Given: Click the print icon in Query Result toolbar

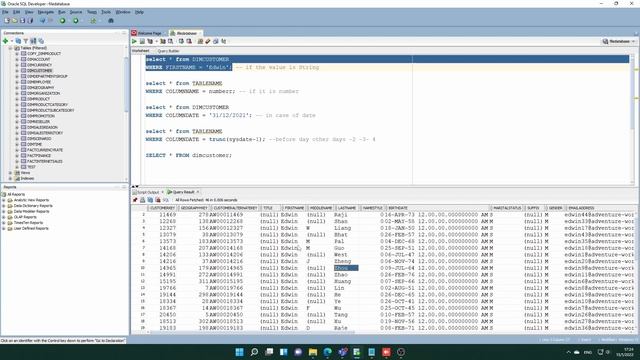Looking at the screenshot, I should pyautogui.click(x=142, y=200).
